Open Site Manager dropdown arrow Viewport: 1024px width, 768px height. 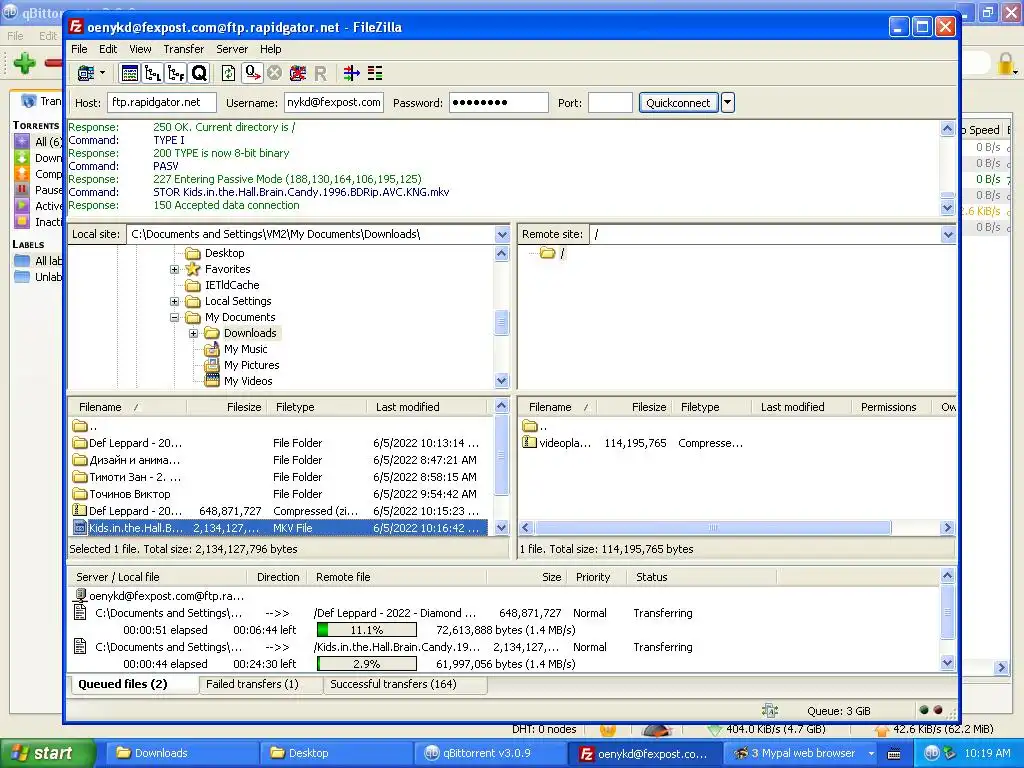pyautogui.click(x=102, y=73)
